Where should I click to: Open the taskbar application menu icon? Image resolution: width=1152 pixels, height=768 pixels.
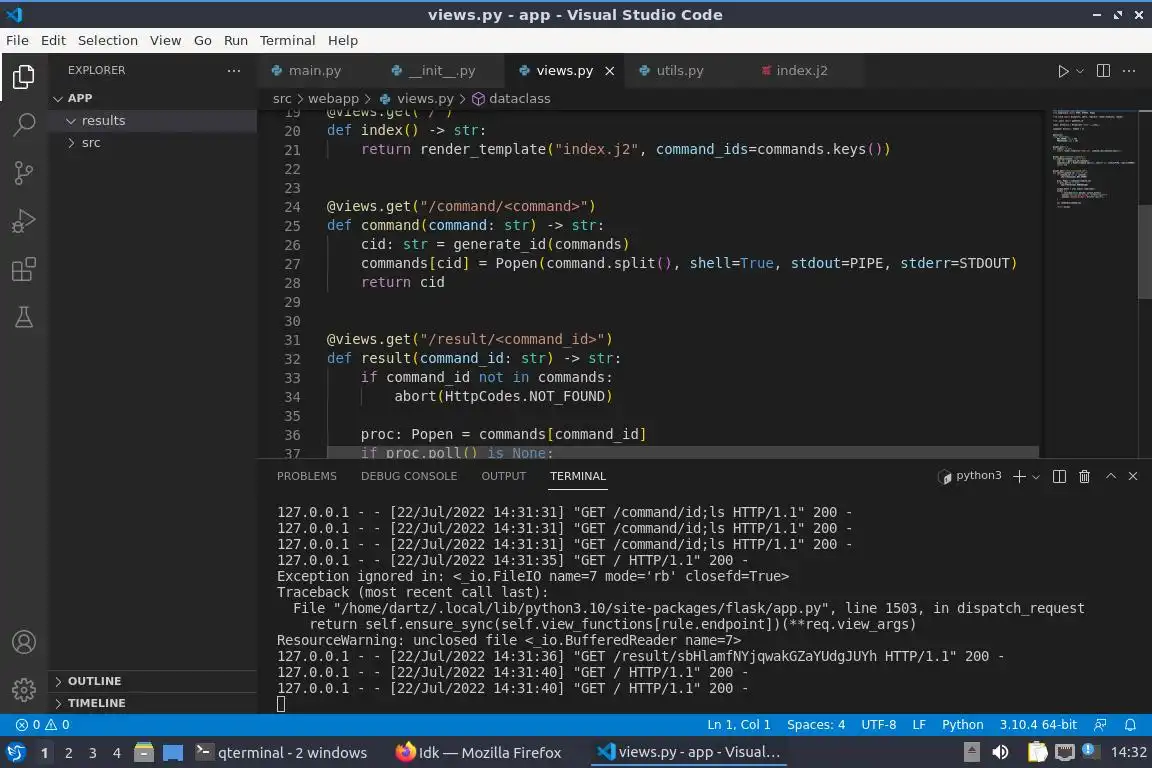pyautogui.click(x=15, y=753)
